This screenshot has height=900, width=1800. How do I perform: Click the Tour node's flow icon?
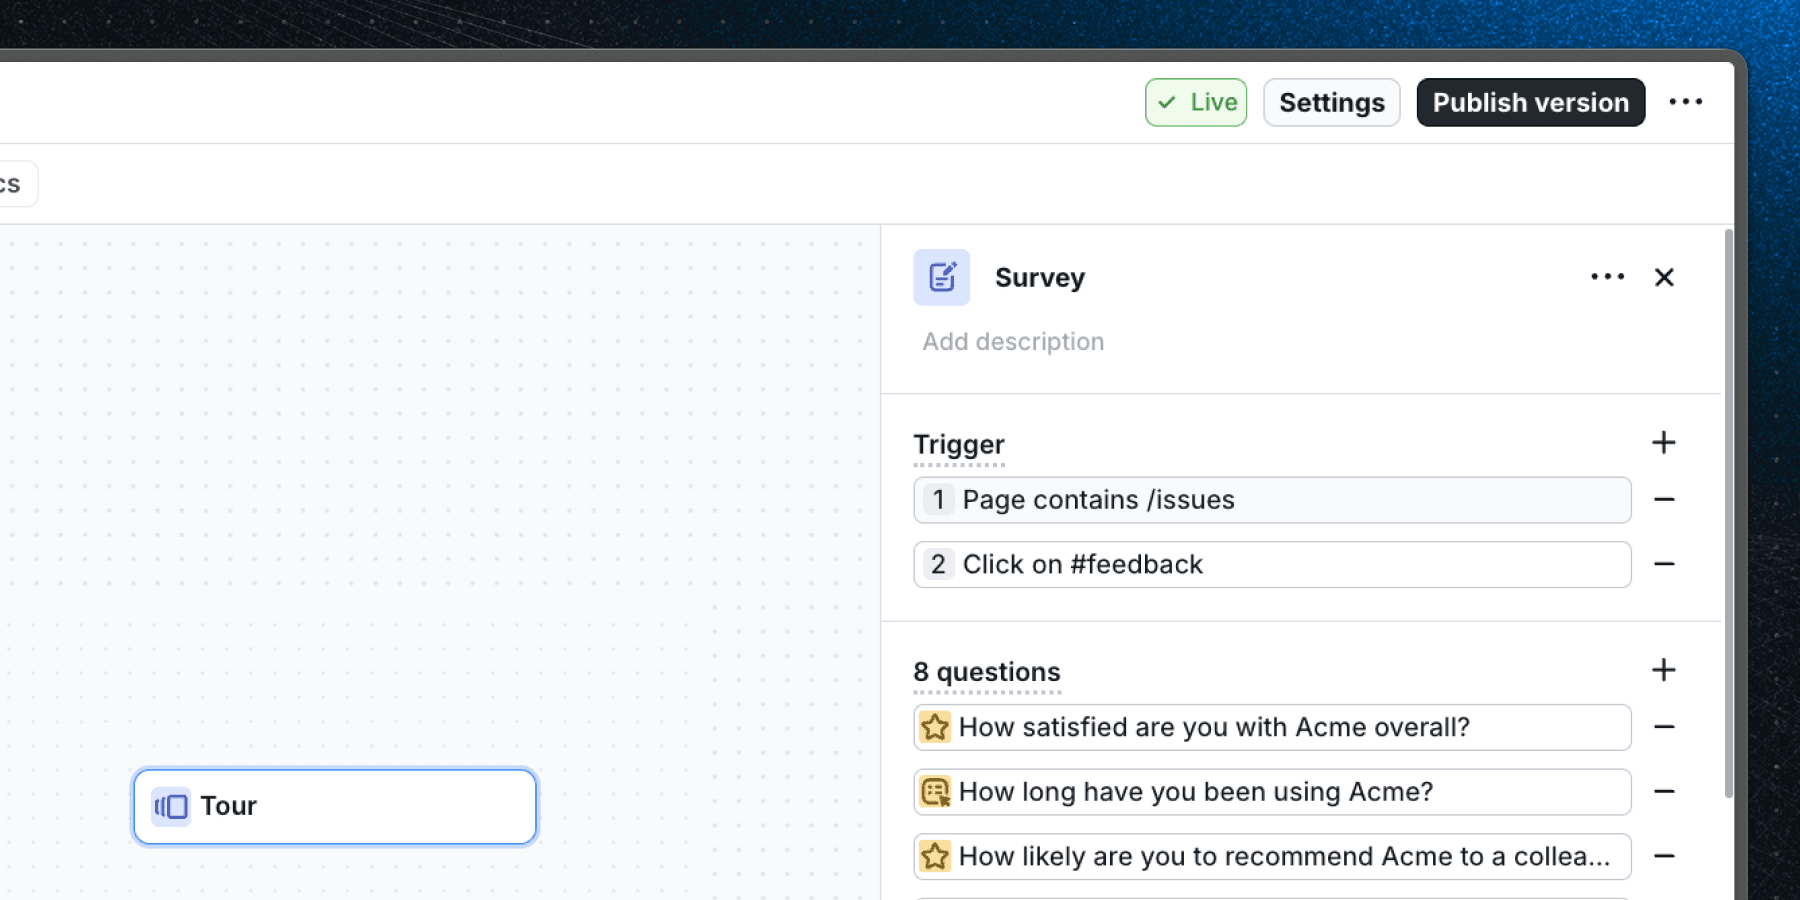[170, 806]
